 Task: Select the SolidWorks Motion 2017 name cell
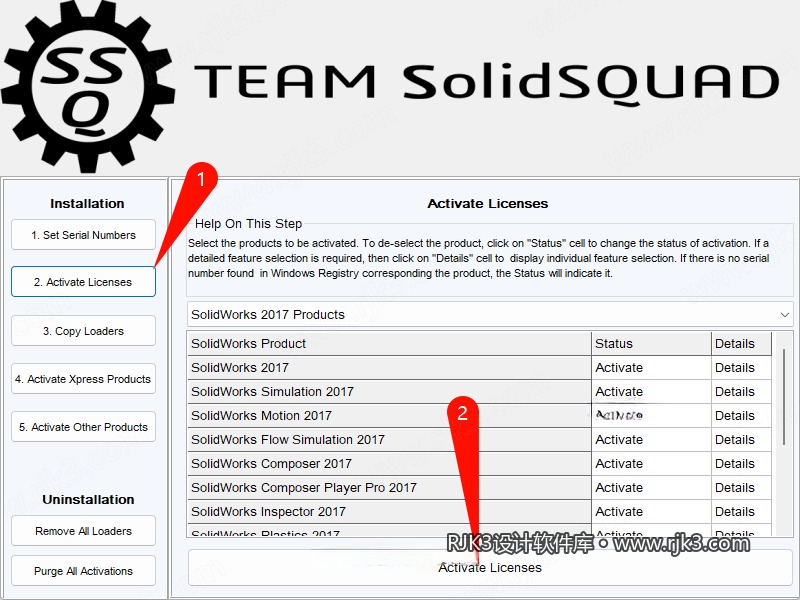[x=389, y=415]
